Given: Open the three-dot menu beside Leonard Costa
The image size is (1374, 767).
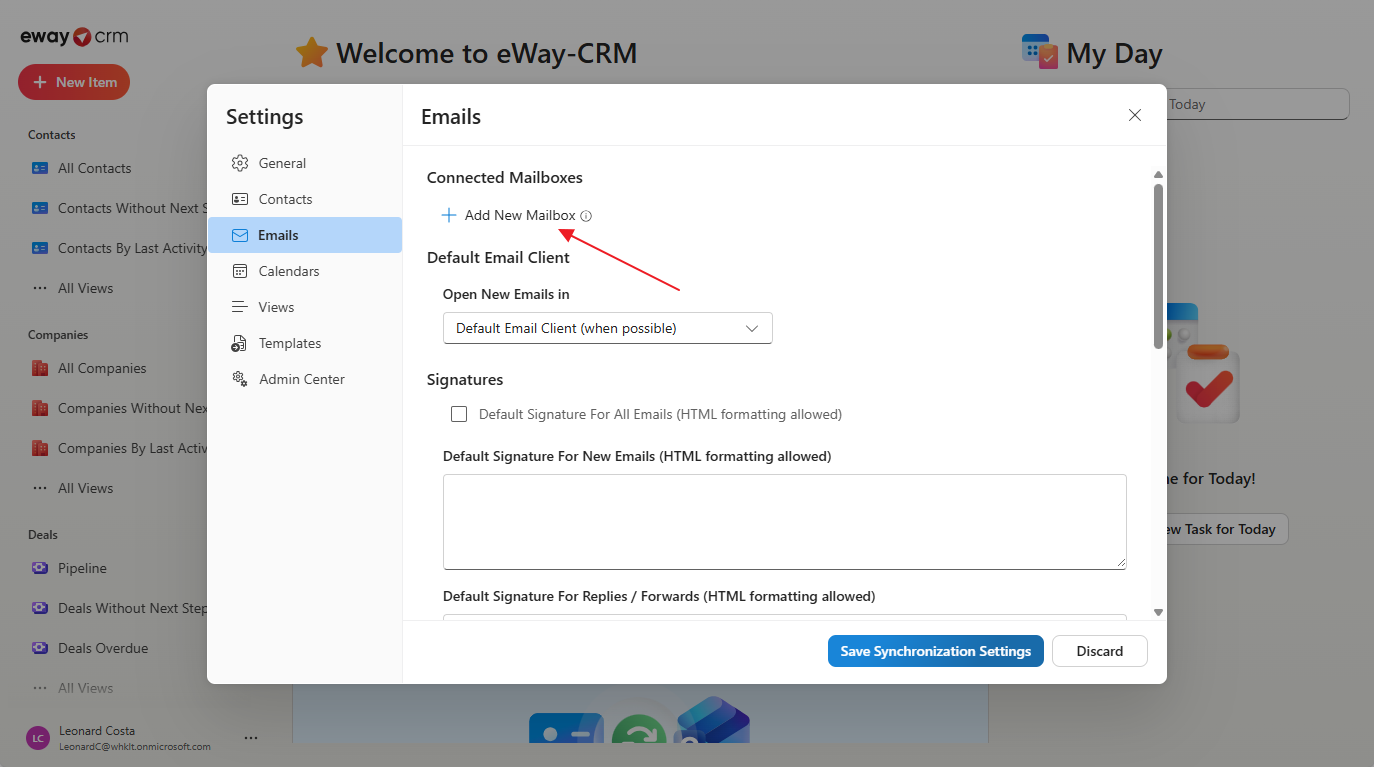Looking at the screenshot, I should point(251,738).
